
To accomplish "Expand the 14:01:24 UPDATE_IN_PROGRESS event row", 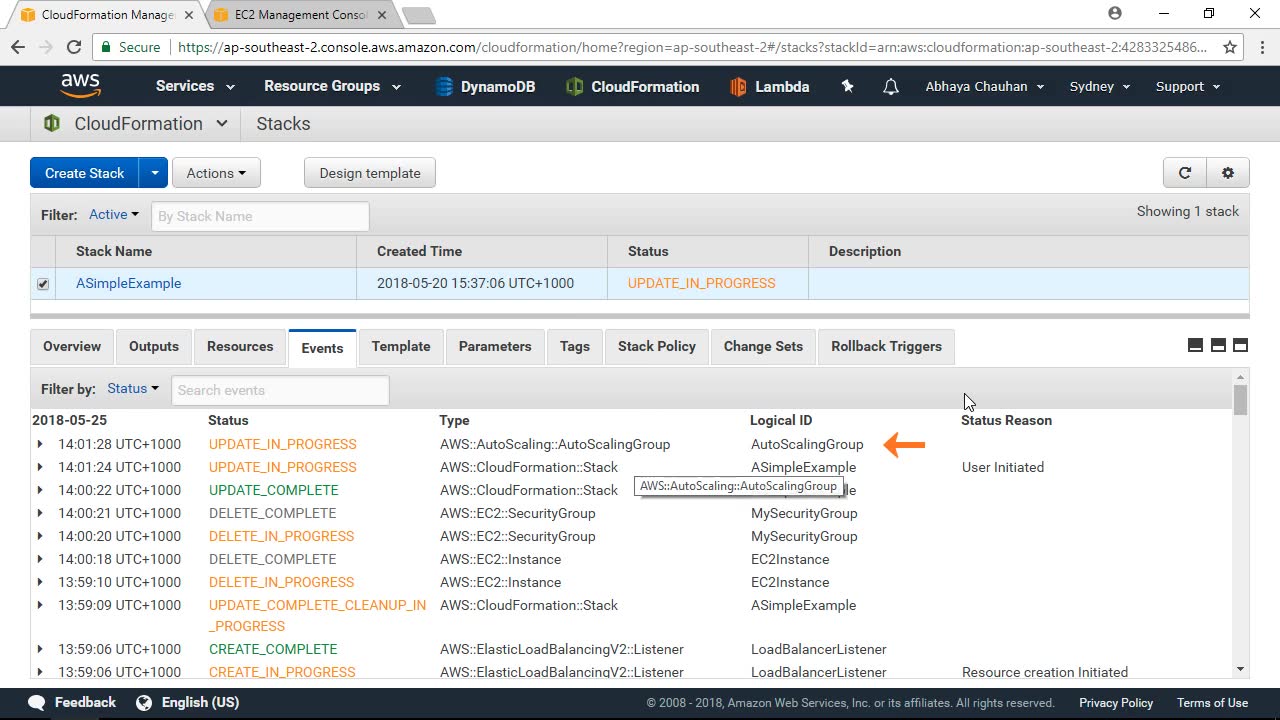I will (40, 467).
